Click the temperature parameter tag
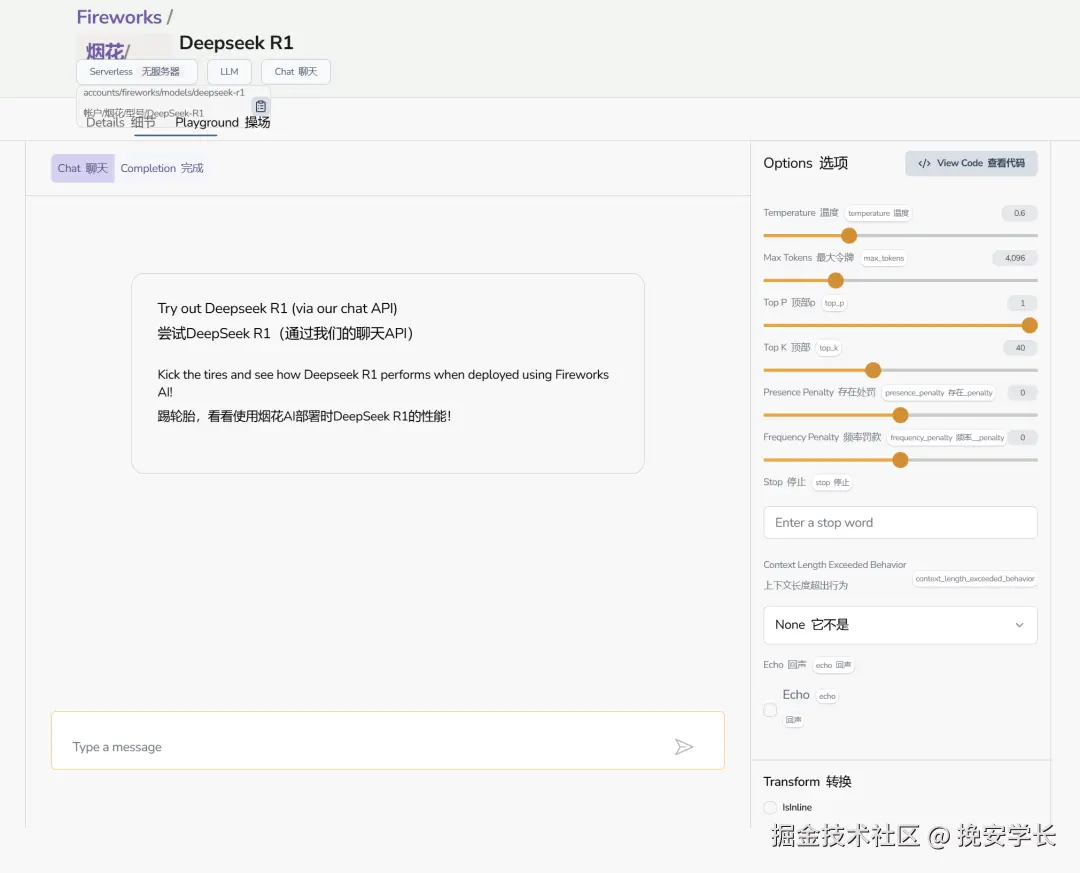Viewport: 1080px width, 873px height. 878,214
